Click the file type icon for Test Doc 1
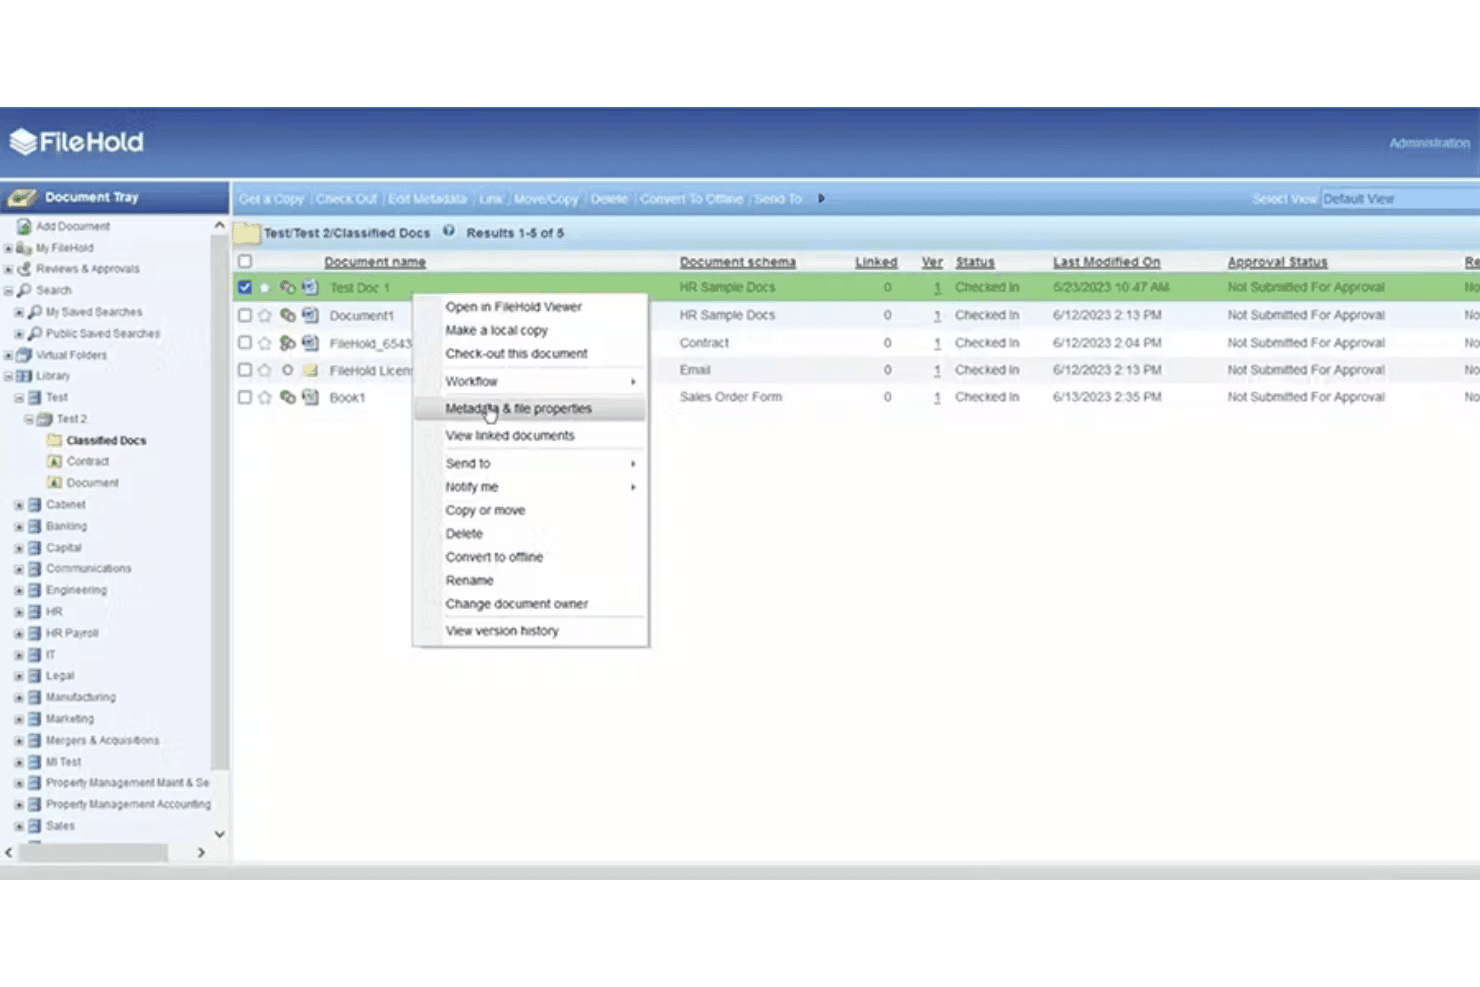The image size is (1480, 987). click(x=310, y=287)
